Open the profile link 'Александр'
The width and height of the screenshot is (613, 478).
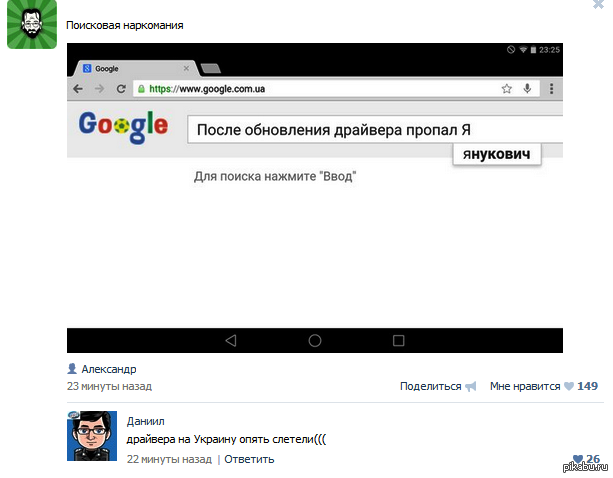pos(109,369)
